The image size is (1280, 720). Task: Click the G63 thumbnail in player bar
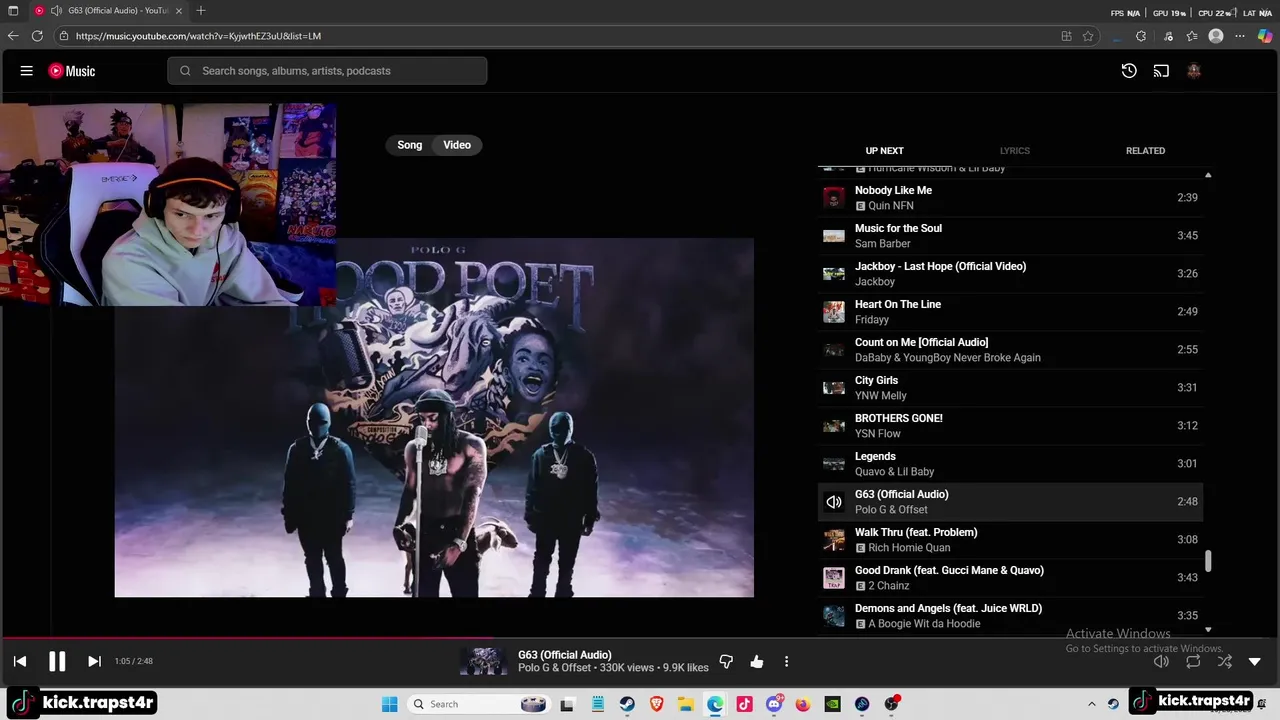[483, 661]
